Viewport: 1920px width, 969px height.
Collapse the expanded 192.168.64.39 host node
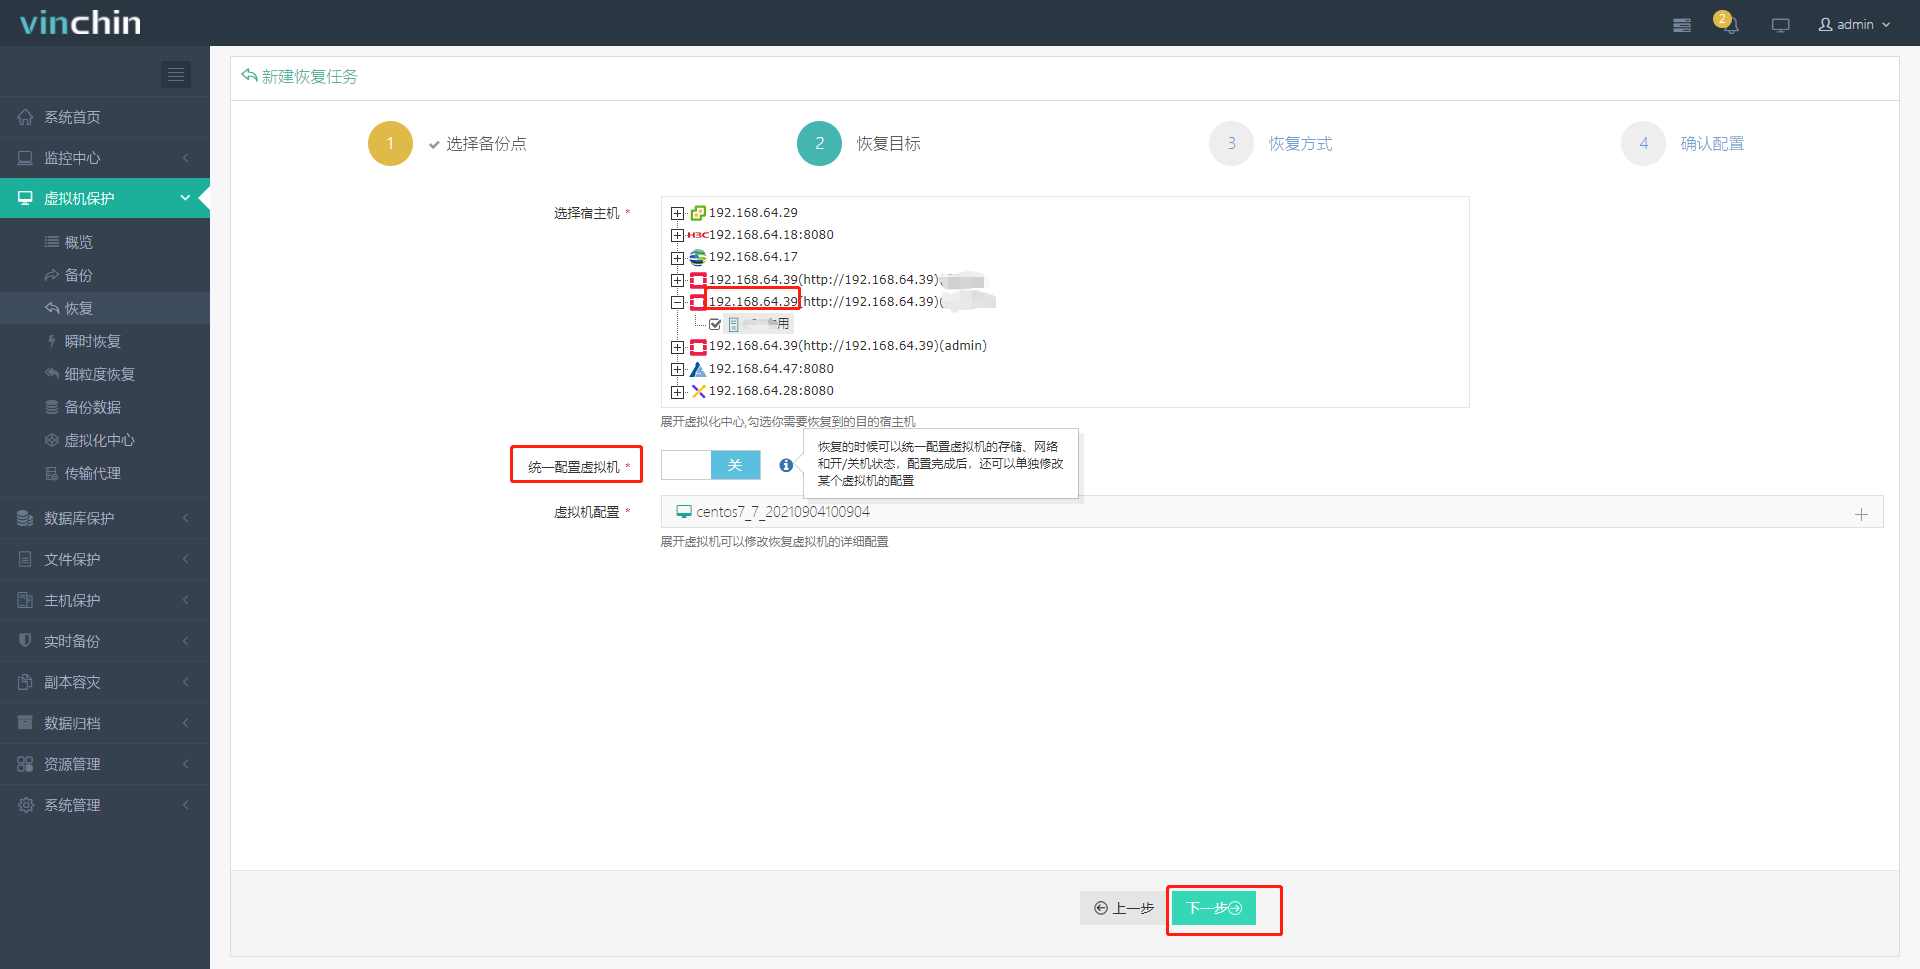click(x=677, y=301)
